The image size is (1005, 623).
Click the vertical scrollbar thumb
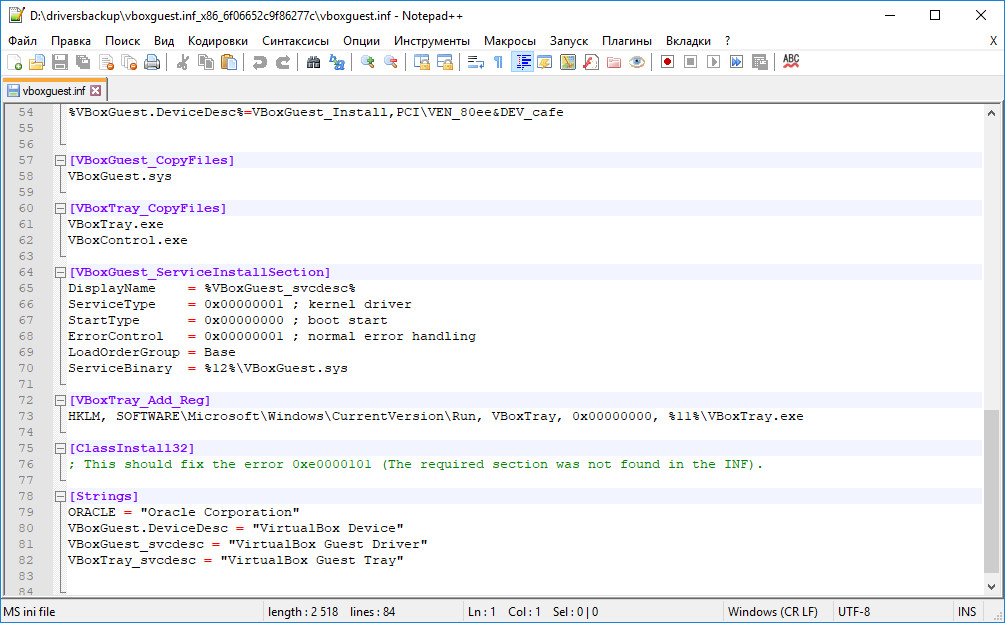click(x=991, y=492)
